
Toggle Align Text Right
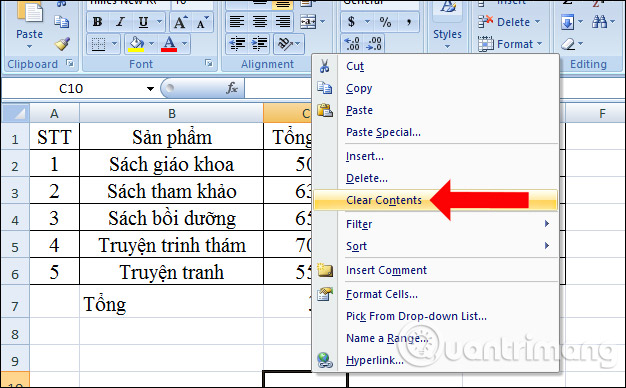tap(283, 22)
